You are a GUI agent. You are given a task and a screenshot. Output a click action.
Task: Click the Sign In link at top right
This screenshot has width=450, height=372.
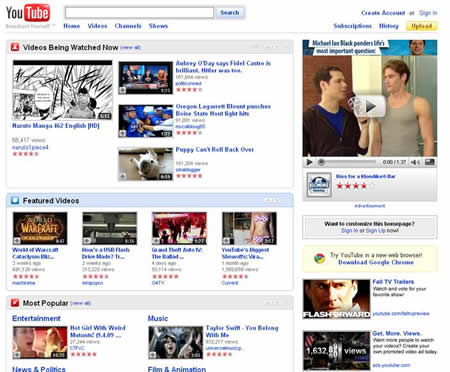click(x=428, y=13)
